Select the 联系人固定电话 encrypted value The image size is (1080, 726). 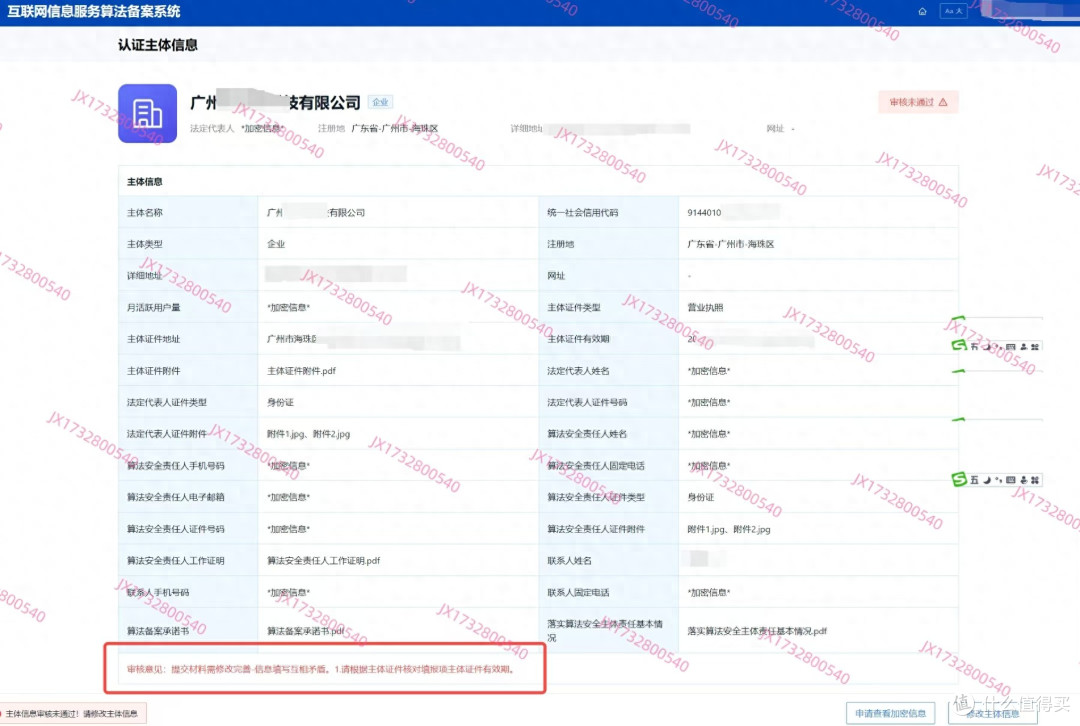tap(709, 592)
